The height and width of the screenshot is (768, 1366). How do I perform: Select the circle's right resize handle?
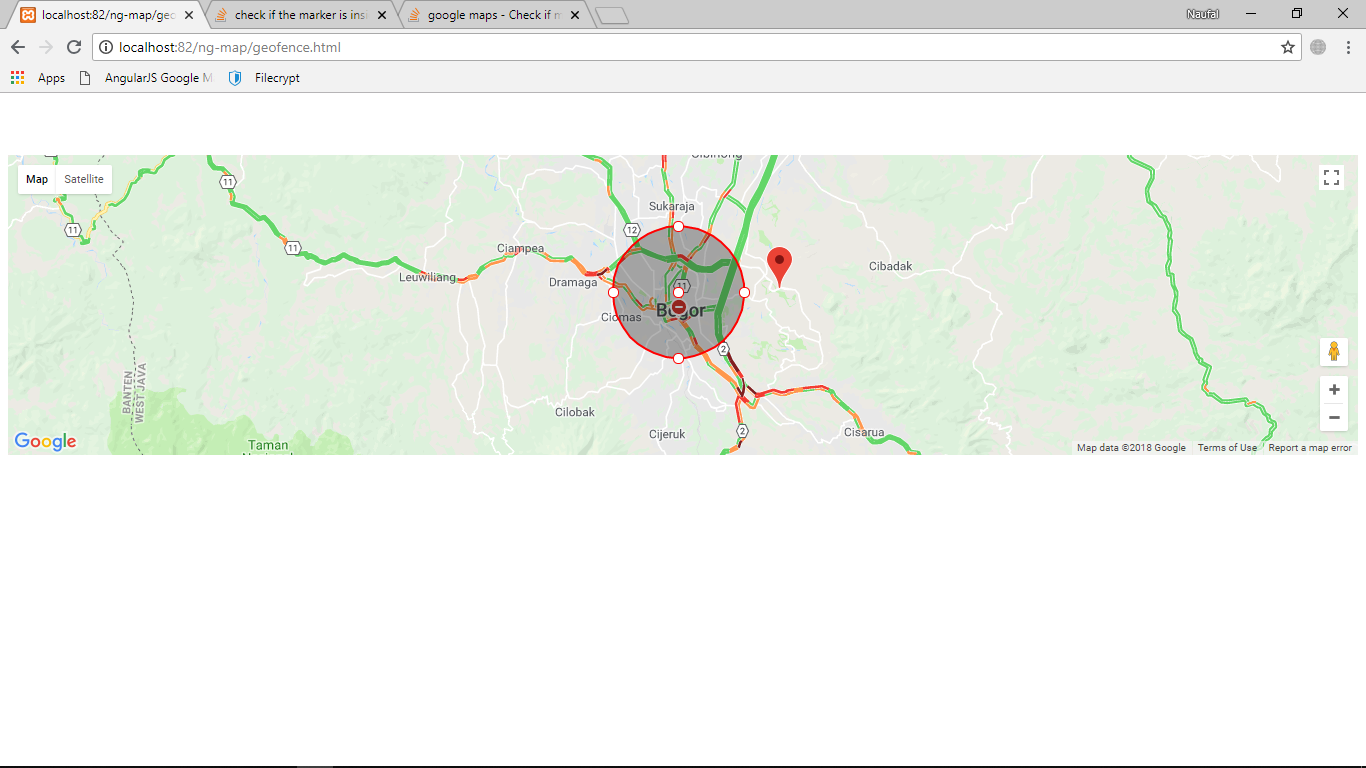(x=744, y=292)
